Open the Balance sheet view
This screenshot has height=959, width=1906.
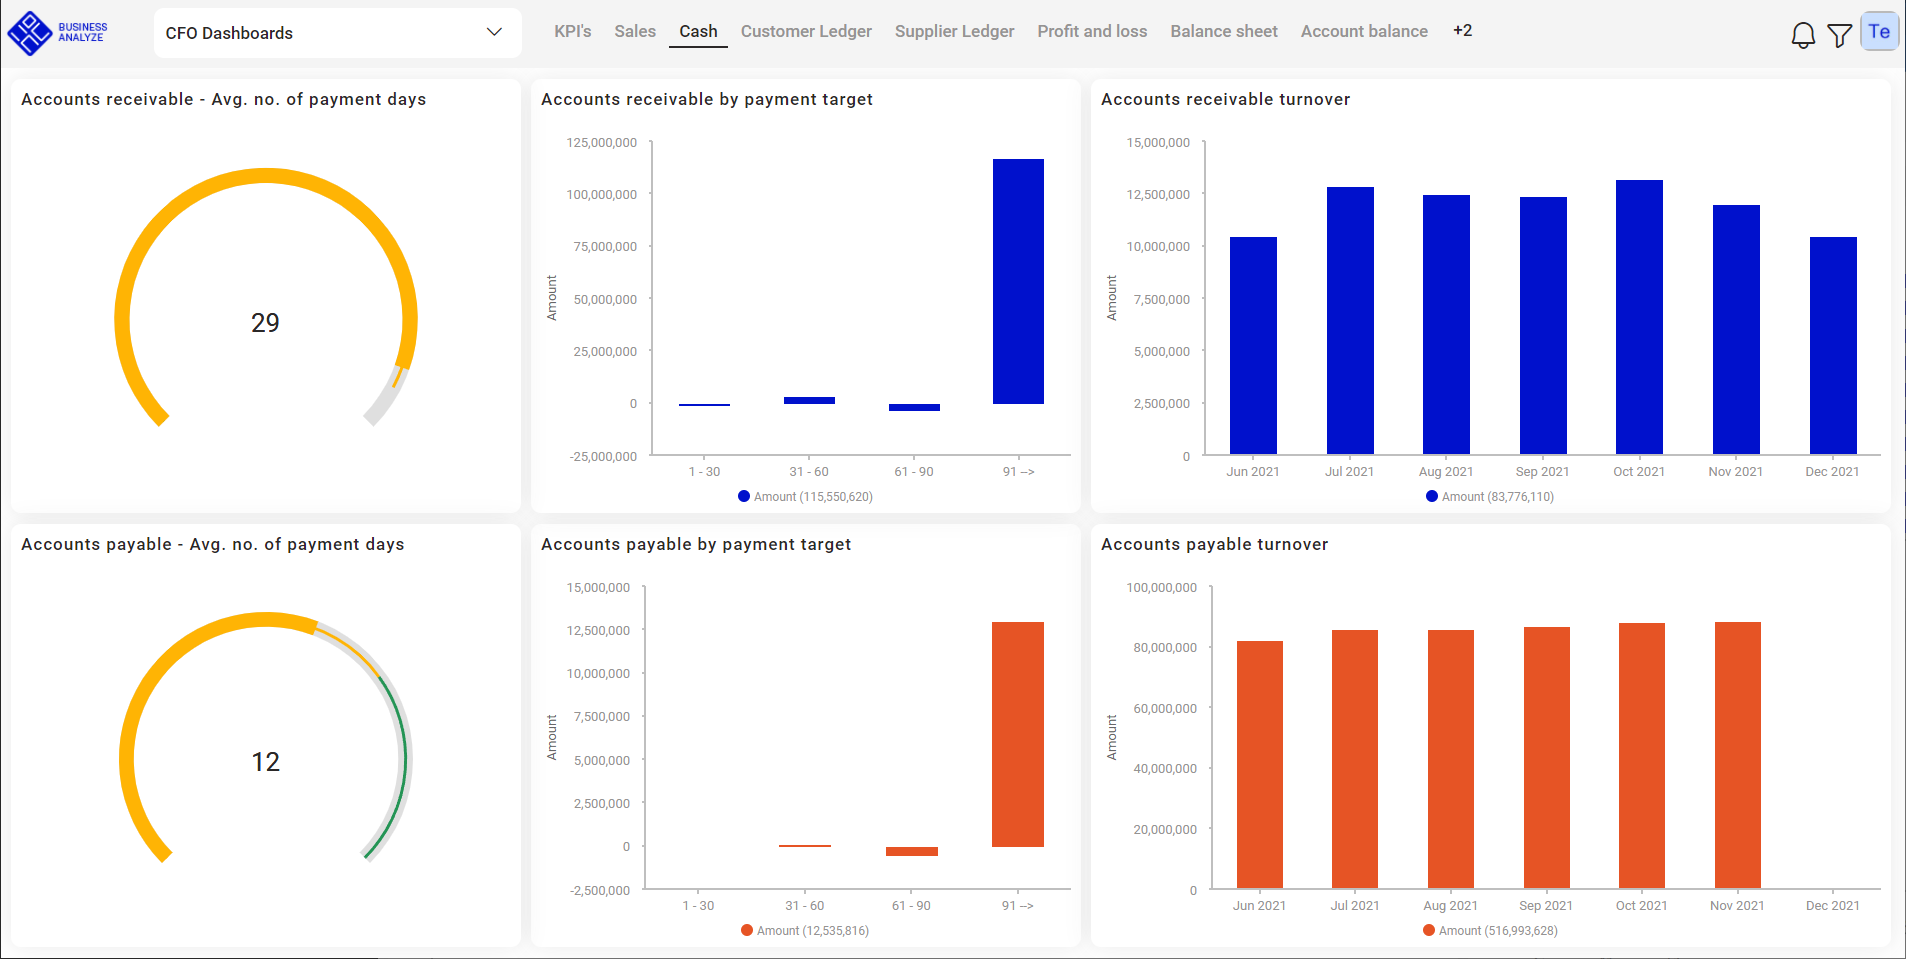[x=1224, y=31]
